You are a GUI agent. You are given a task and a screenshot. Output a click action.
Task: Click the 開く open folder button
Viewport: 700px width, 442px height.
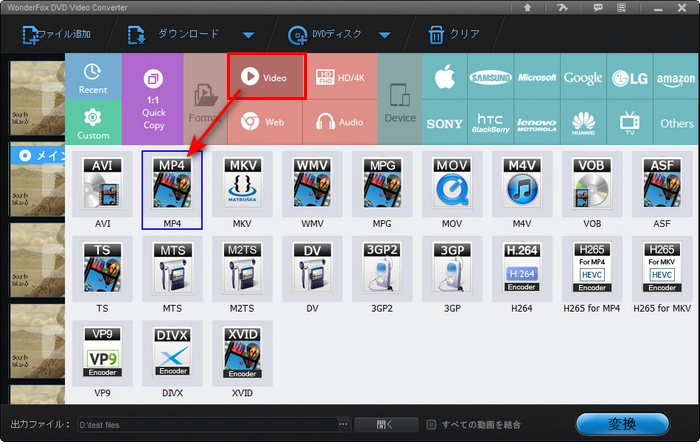(385, 425)
